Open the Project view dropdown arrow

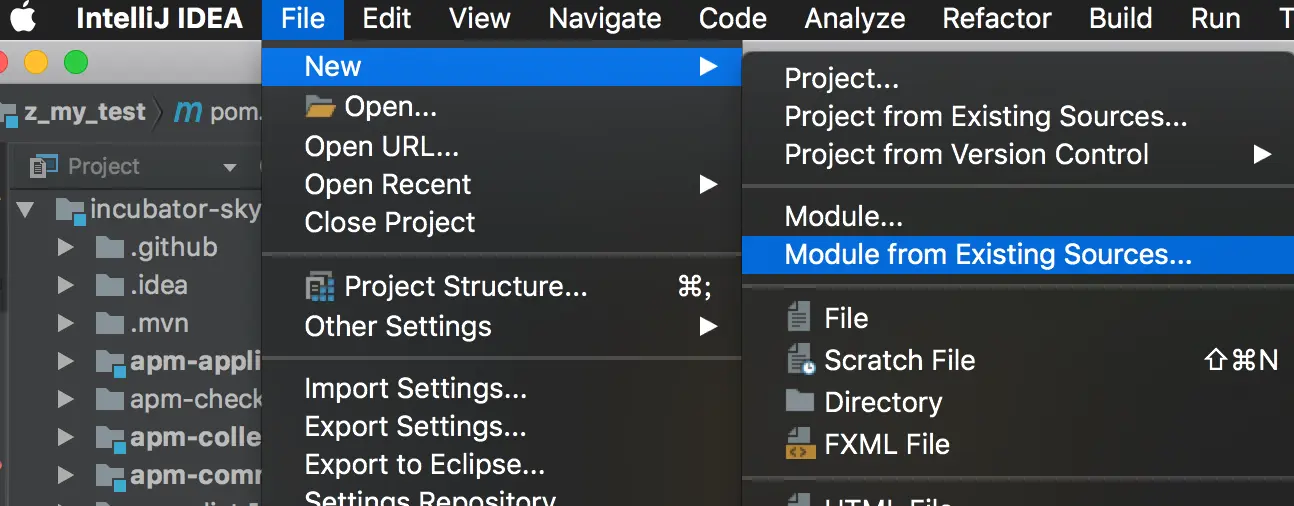point(230,168)
